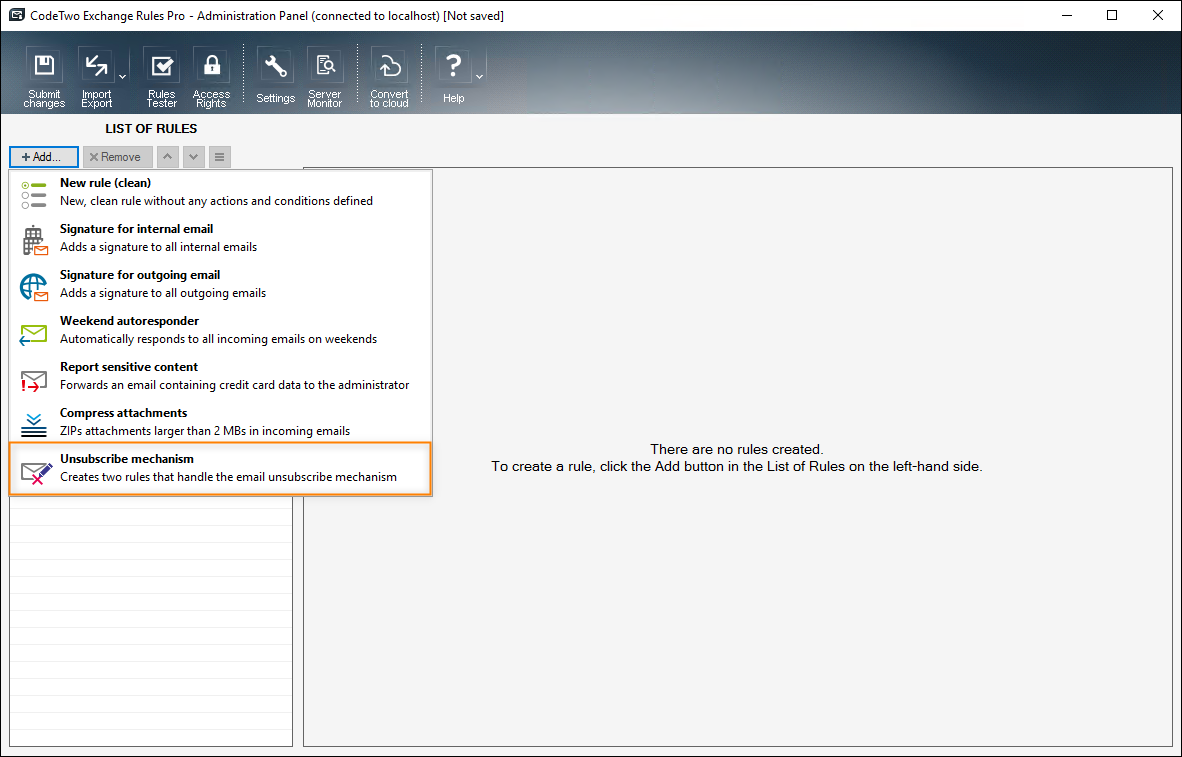Click the Report sensitive content envelope icon
This screenshot has width=1182, height=757.
[x=34, y=380]
